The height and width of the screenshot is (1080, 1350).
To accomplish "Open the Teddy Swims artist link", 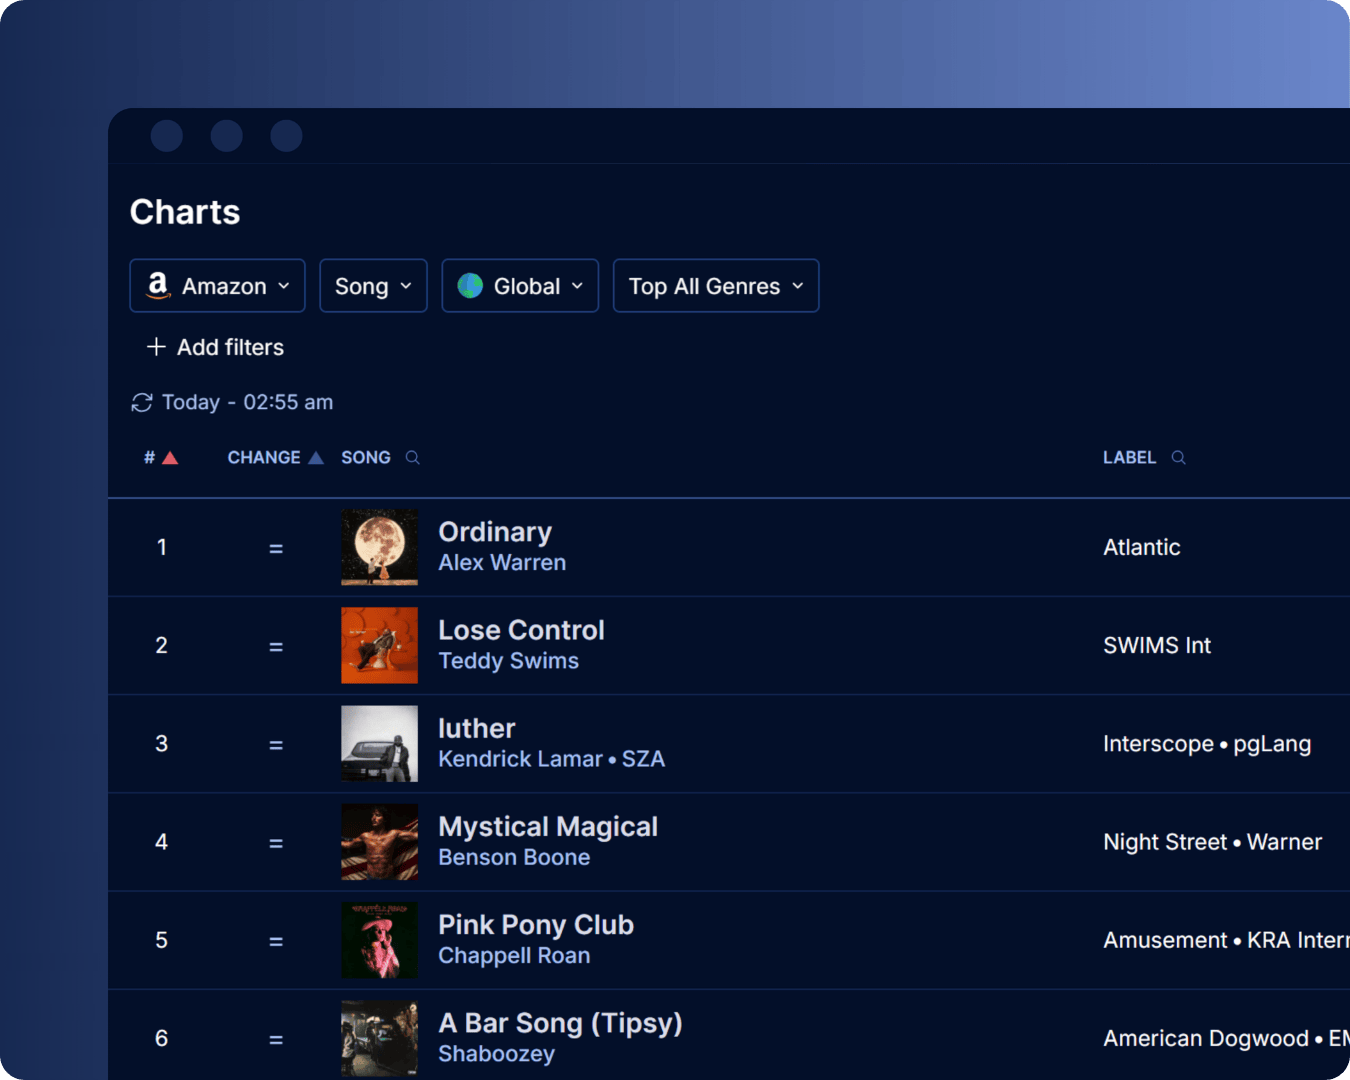I will tap(508, 660).
